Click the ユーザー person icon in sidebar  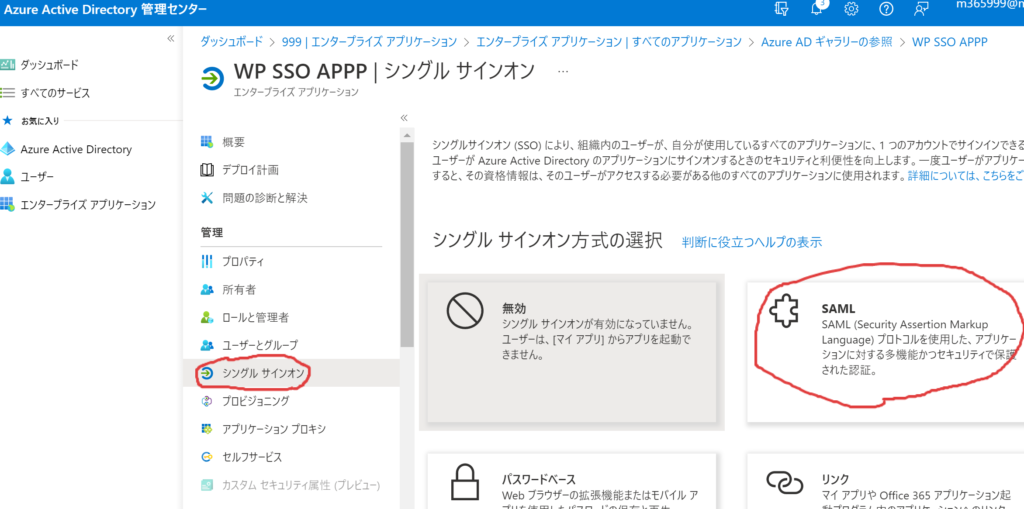[7, 177]
